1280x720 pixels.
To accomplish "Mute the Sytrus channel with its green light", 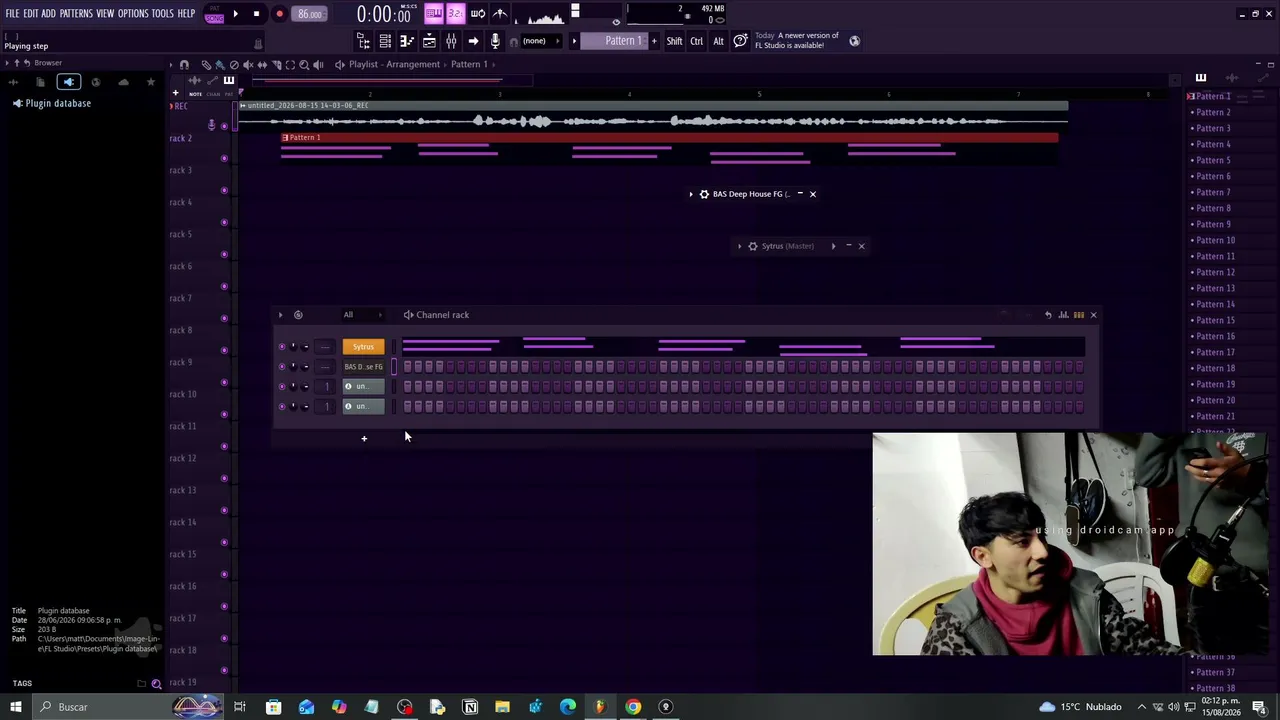I will pos(281,347).
